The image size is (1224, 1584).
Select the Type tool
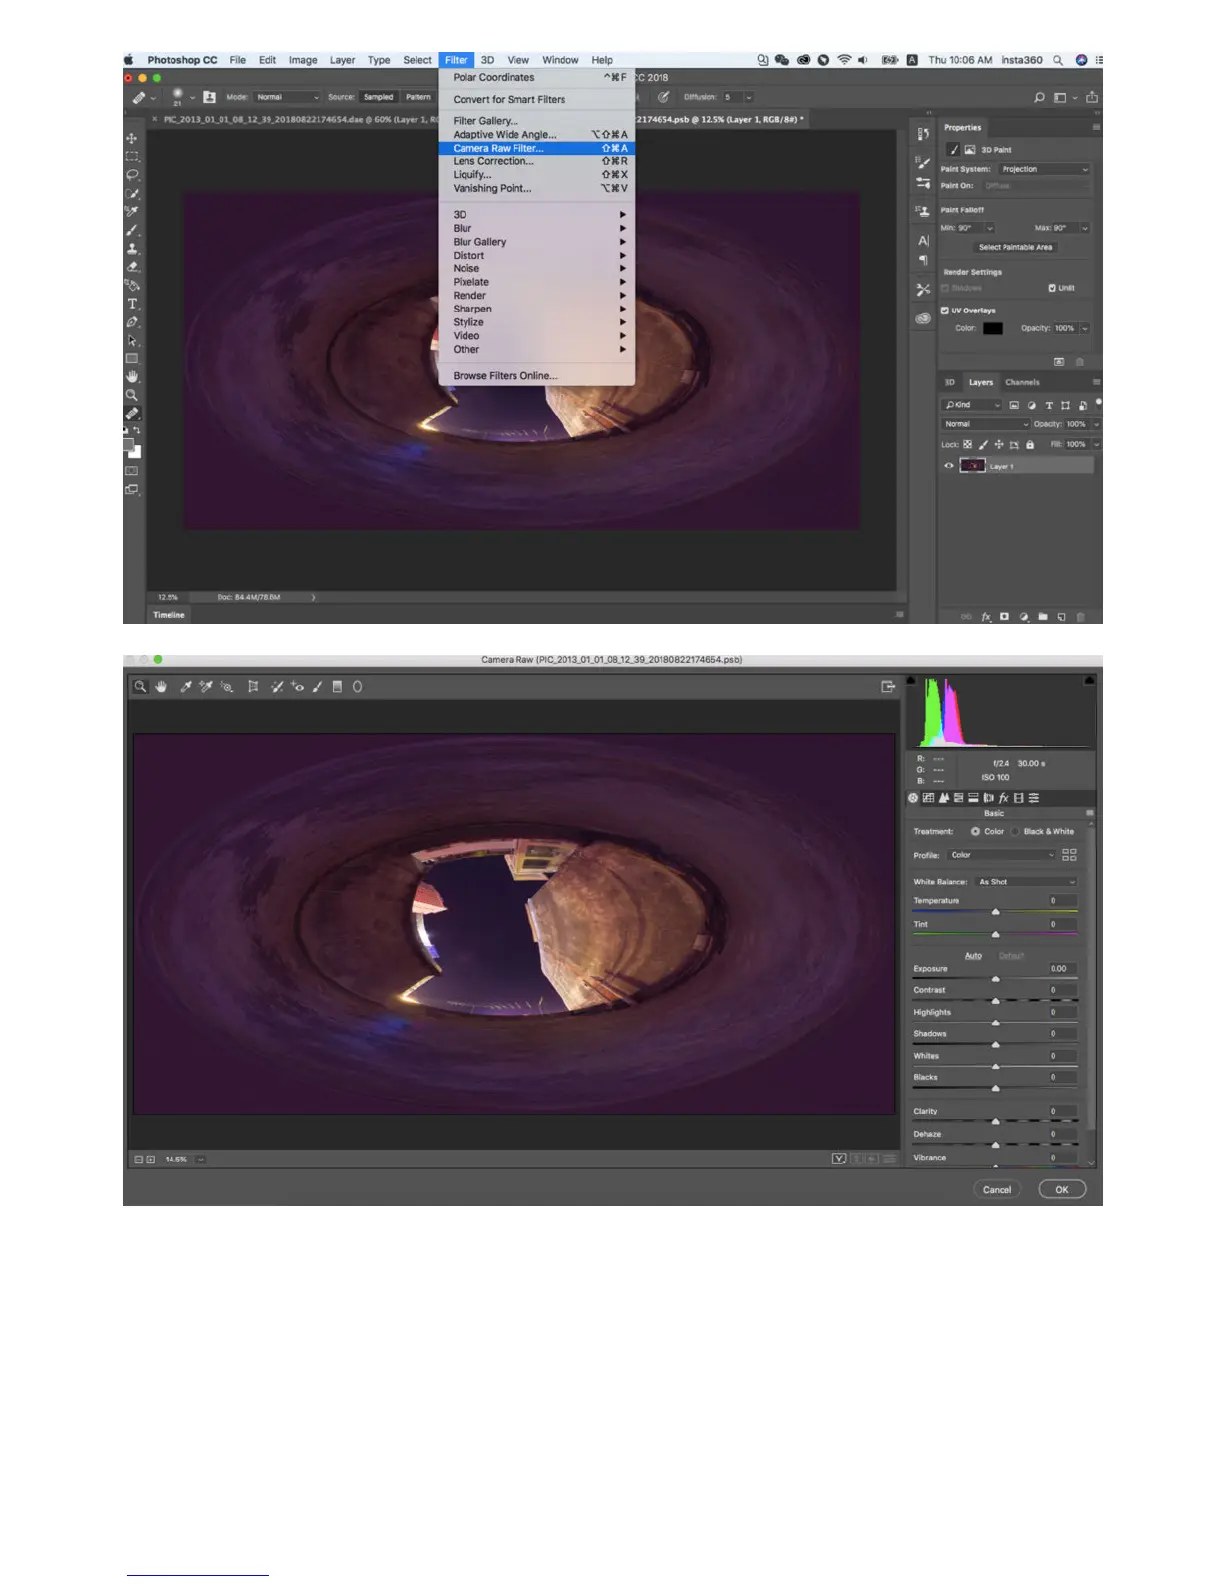131,304
